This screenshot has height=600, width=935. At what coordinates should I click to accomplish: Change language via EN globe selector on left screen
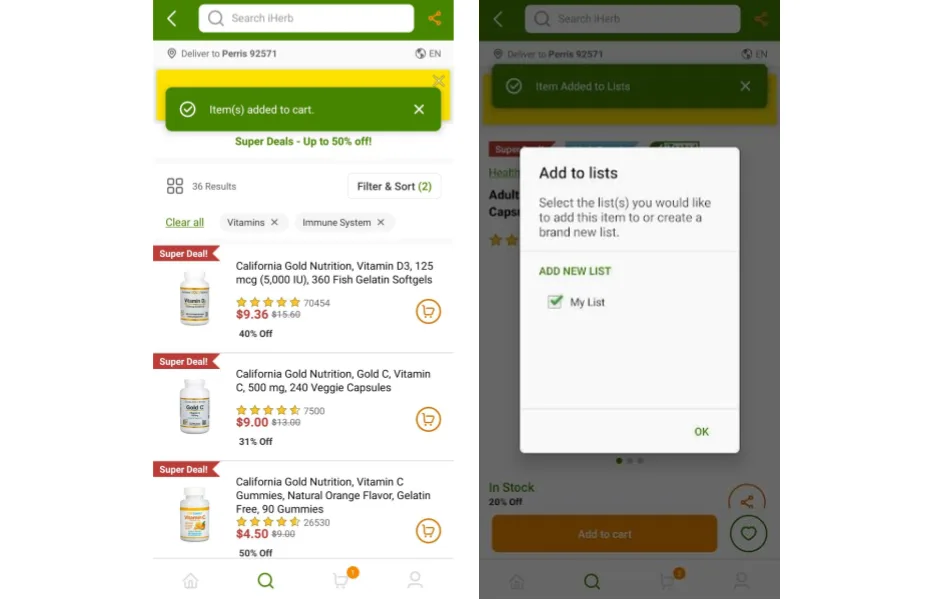[x=428, y=54]
